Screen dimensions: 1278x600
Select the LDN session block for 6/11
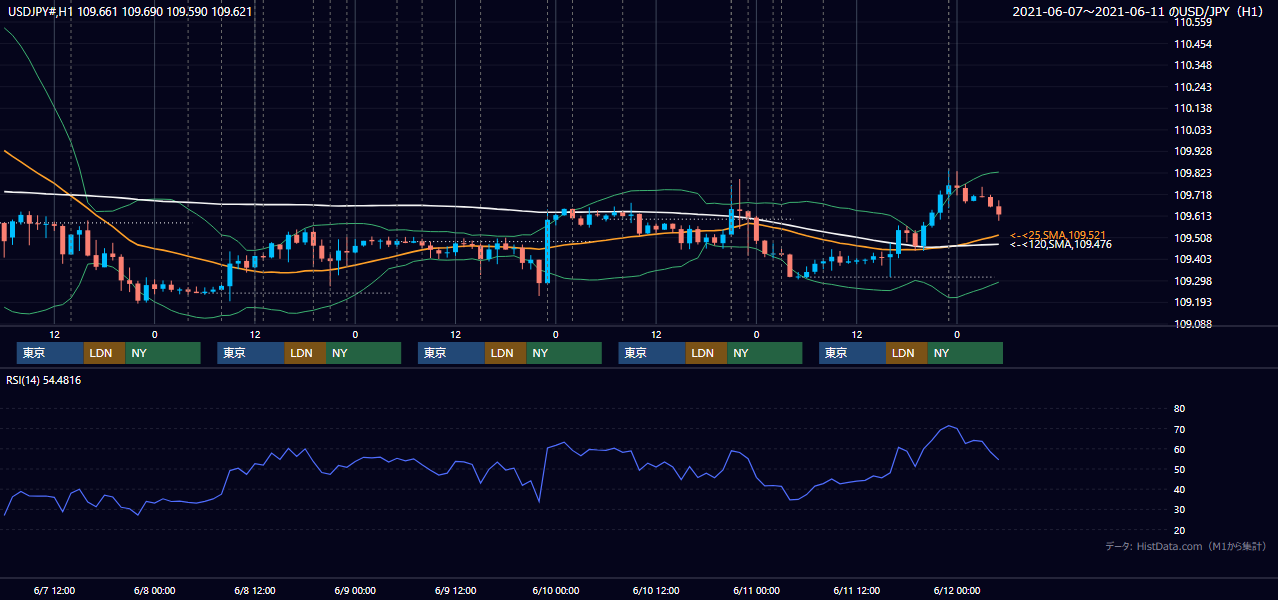coord(906,353)
